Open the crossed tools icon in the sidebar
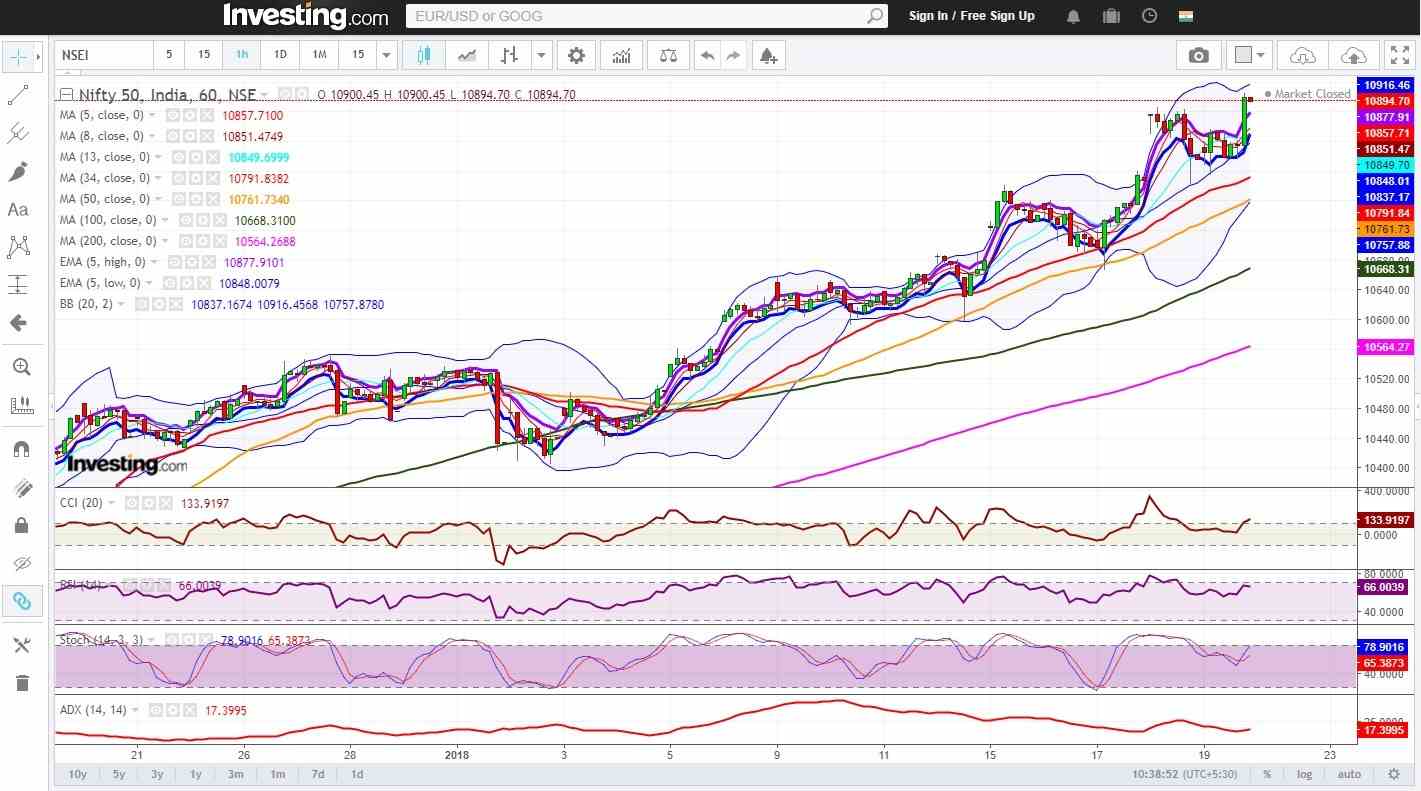This screenshot has height=791, width=1421. 21,645
